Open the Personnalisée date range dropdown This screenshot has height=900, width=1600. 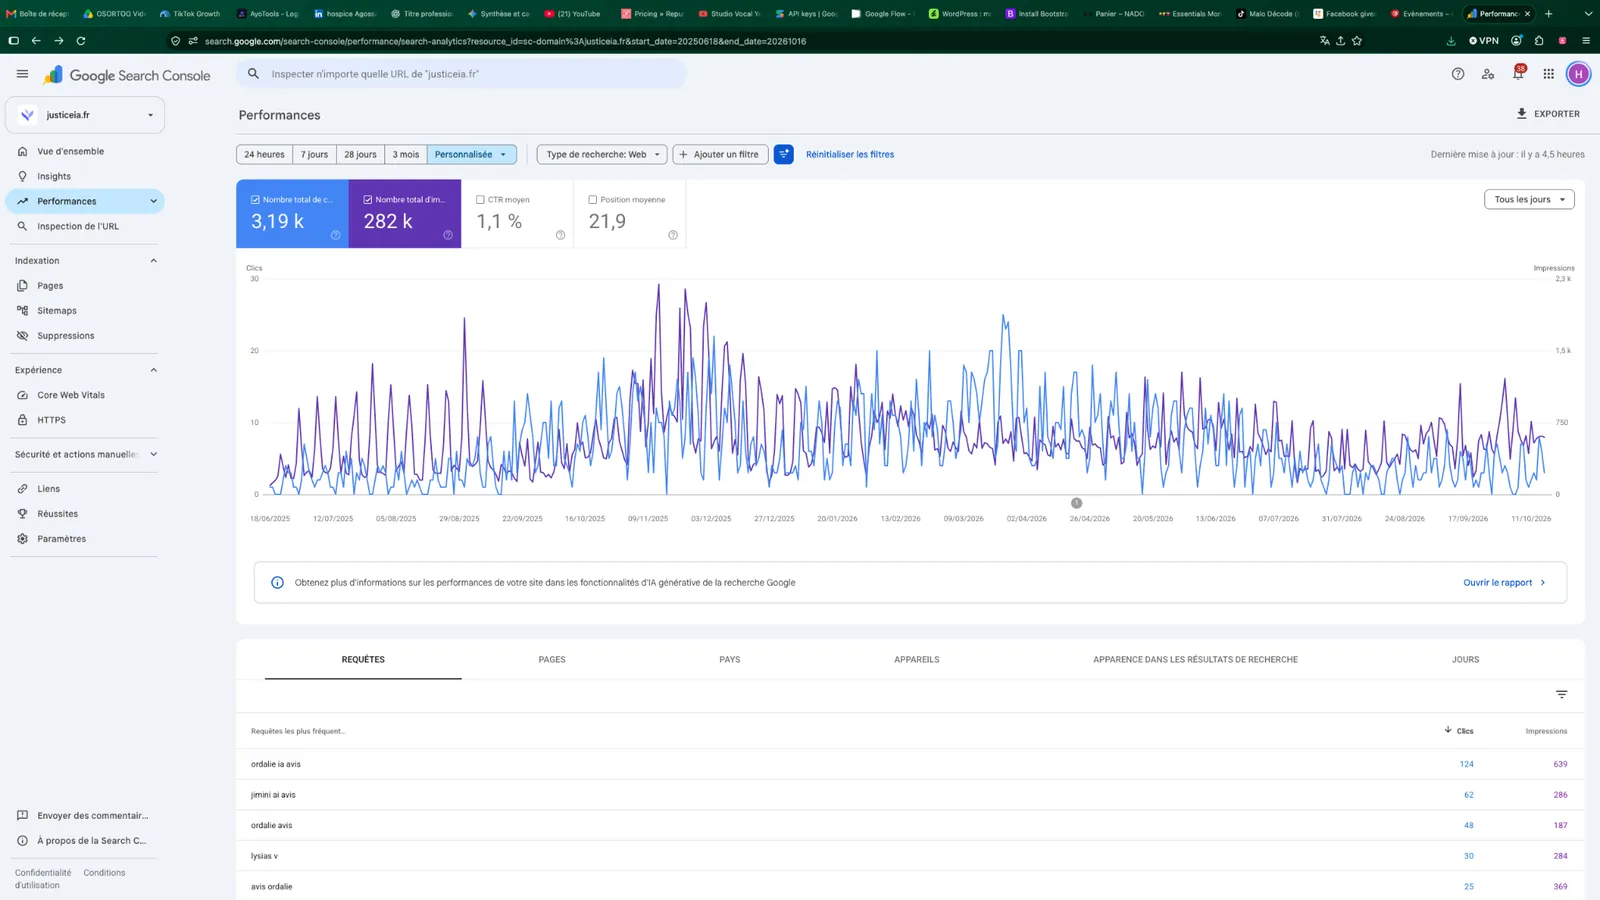click(472, 154)
